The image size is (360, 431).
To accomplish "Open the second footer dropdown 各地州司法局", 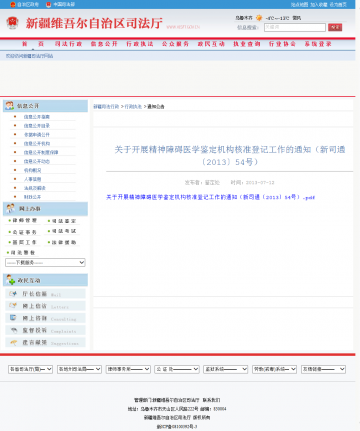I will click(79, 369).
